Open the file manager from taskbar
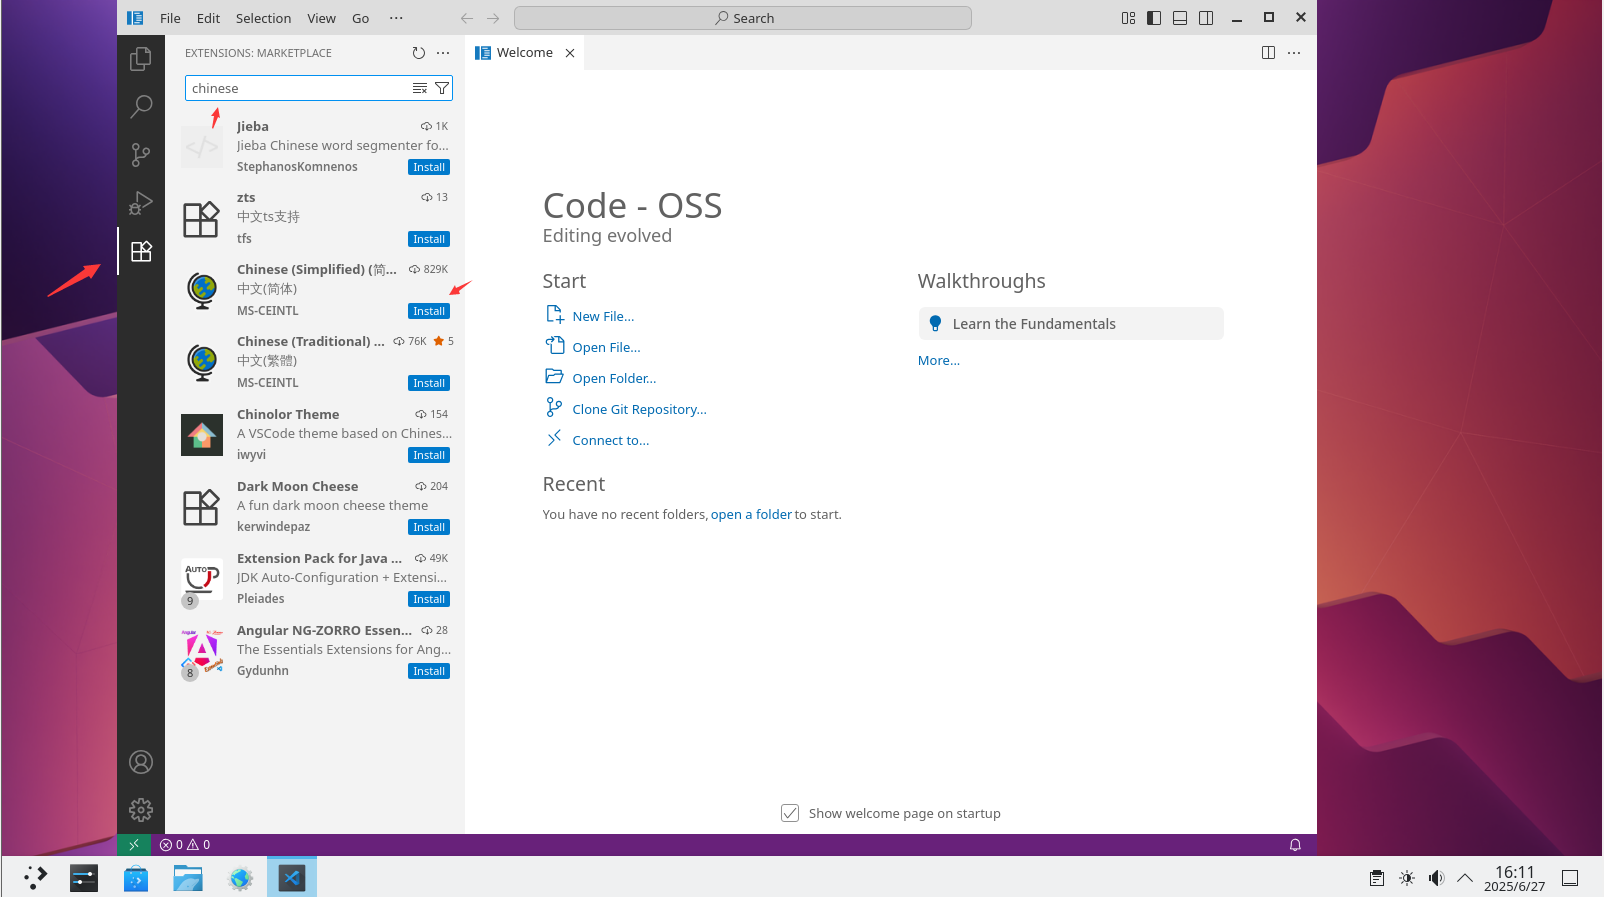 tap(188, 878)
